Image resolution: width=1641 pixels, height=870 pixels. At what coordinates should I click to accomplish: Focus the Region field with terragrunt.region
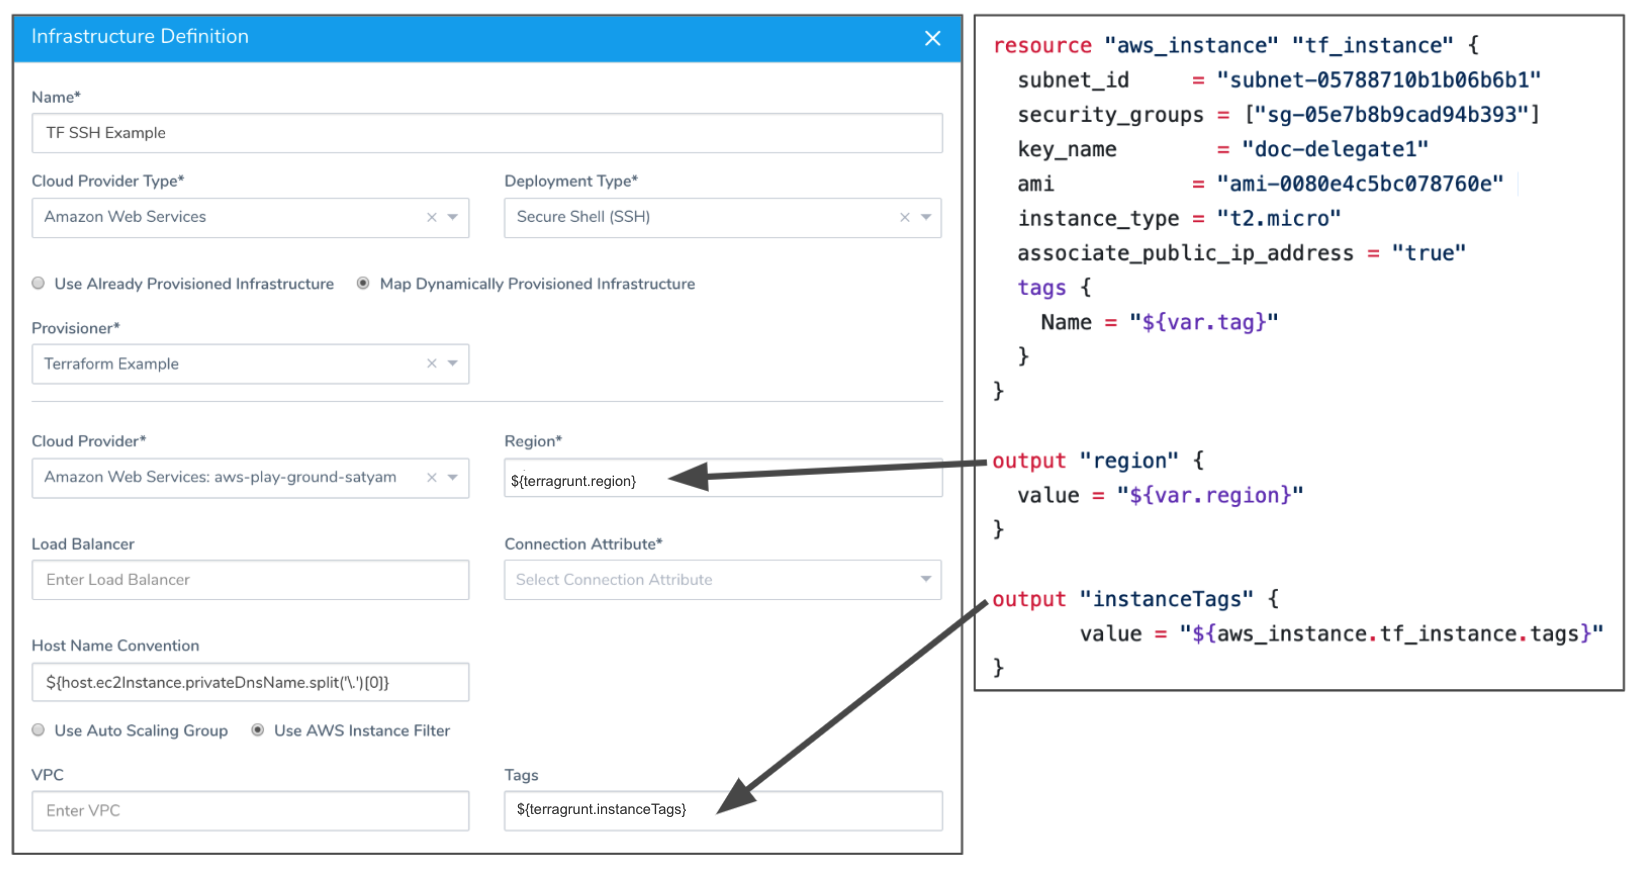(x=723, y=478)
